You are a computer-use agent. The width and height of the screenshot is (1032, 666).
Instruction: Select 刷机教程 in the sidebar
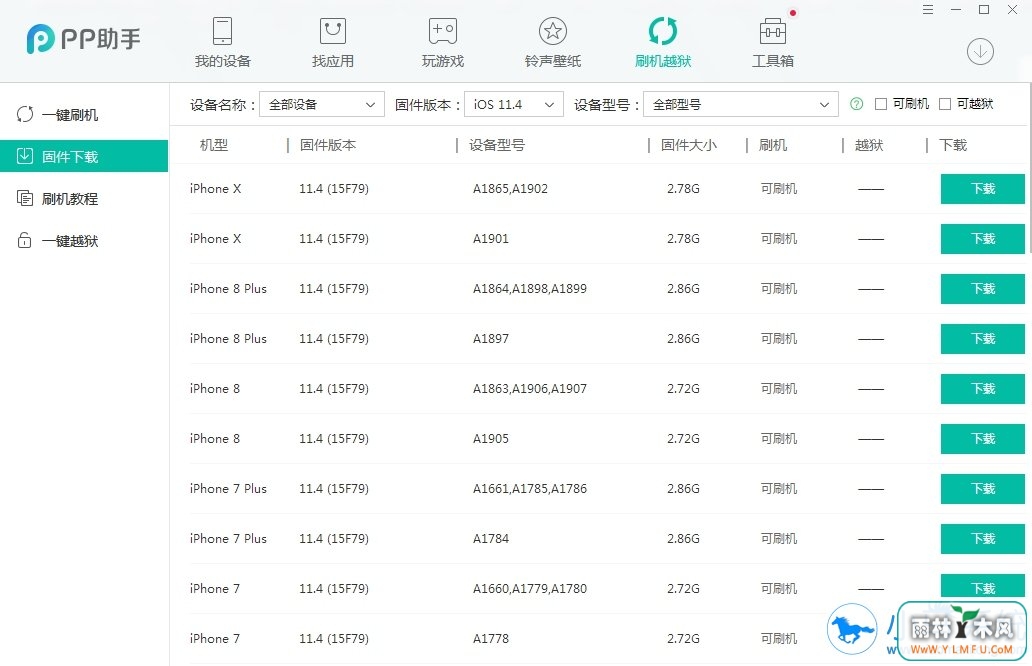click(x=84, y=198)
